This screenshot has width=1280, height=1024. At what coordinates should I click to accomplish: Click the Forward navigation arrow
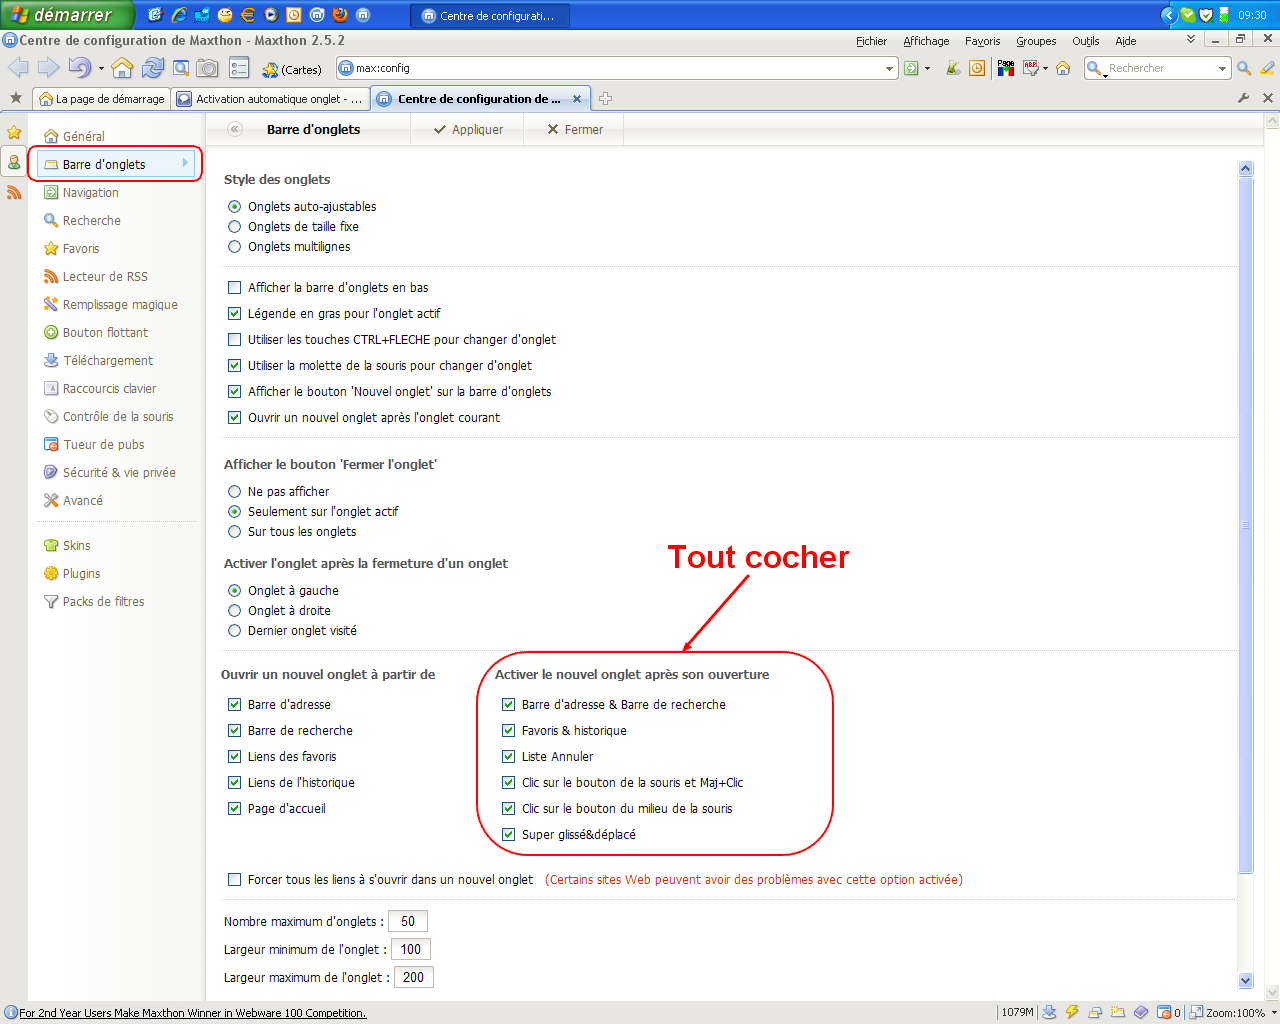pos(48,68)
